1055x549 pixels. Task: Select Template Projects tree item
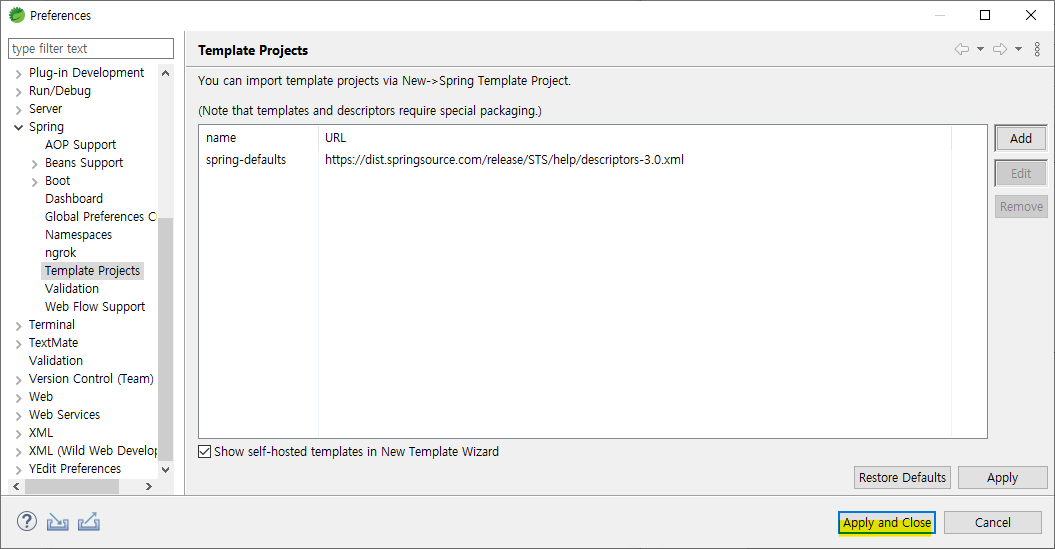[x=92, y=270]
